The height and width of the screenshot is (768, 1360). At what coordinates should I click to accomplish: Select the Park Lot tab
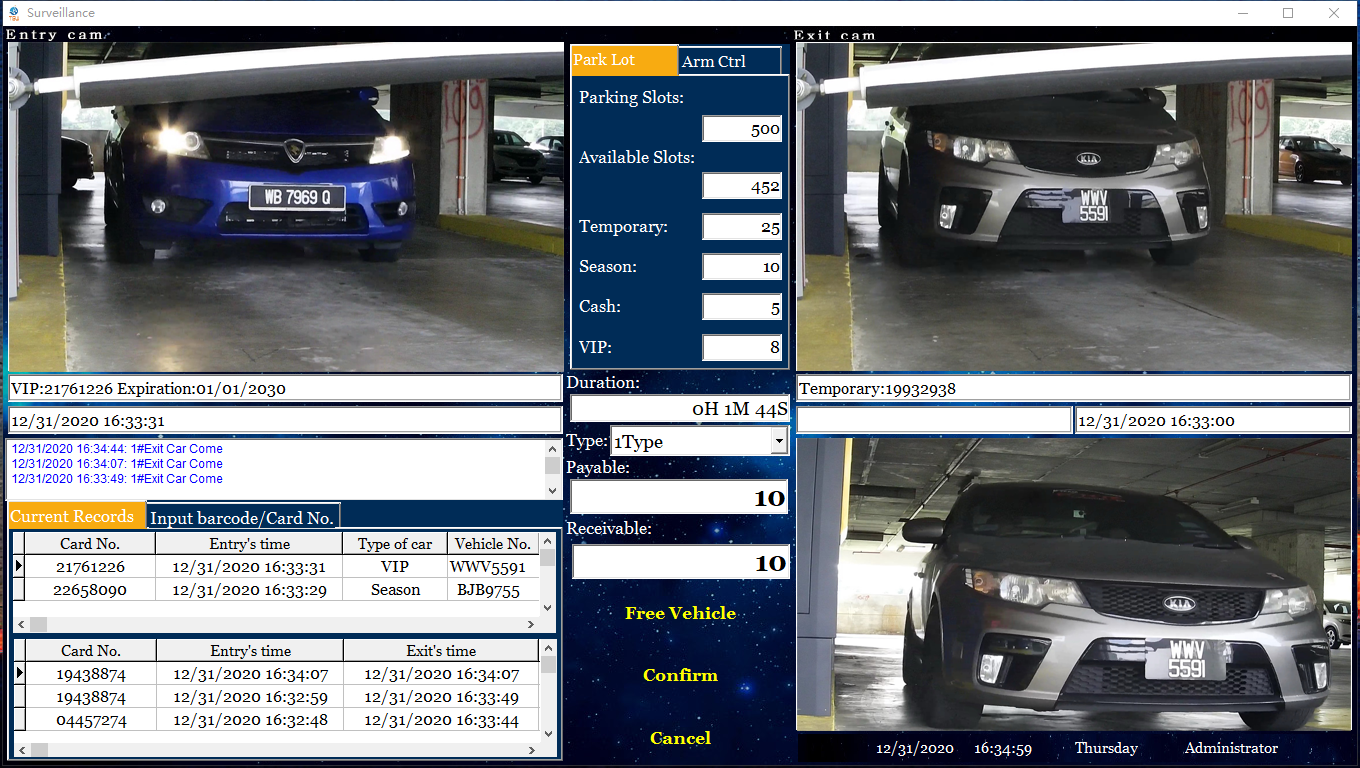(624, 60)
